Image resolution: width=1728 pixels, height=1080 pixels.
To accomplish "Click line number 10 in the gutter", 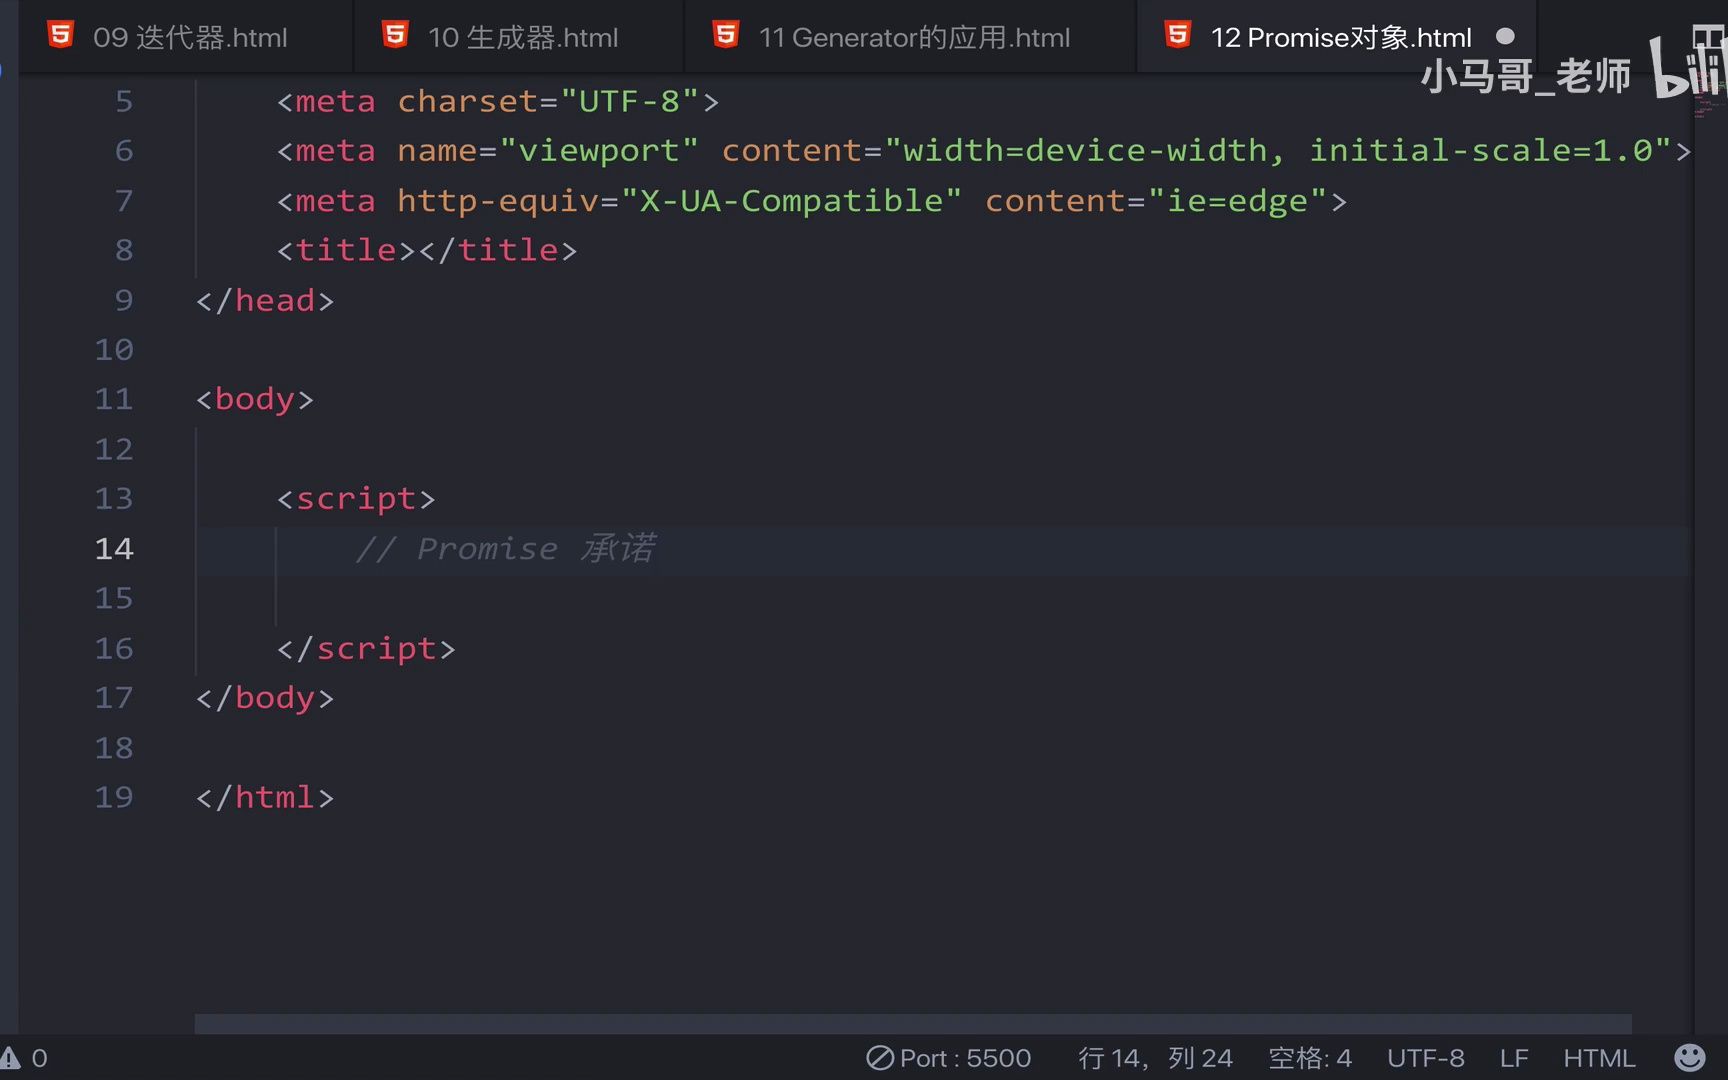I will [114, 350].
